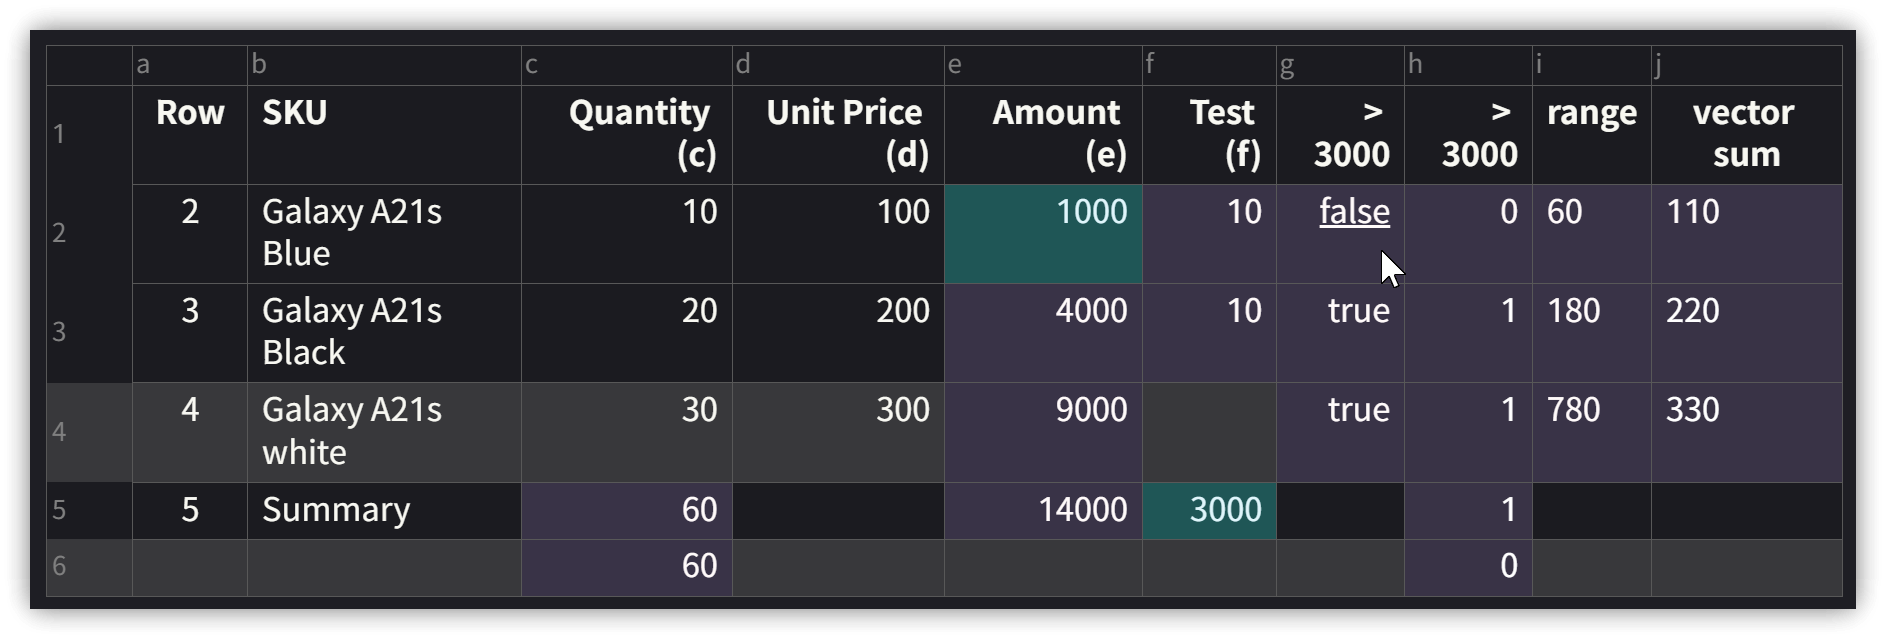The height and width of the screenshot is (639, 1886).
Task: Select the amount cell 4000
Action: (x=1043, y=333)
